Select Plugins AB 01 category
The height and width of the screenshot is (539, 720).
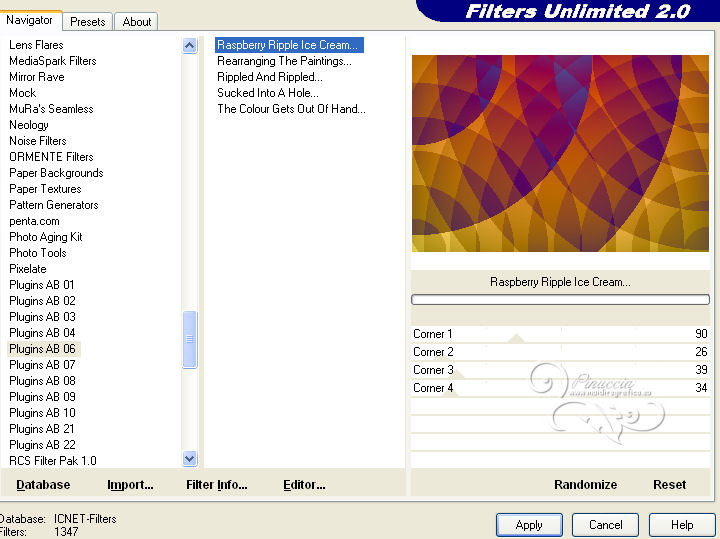42,285
